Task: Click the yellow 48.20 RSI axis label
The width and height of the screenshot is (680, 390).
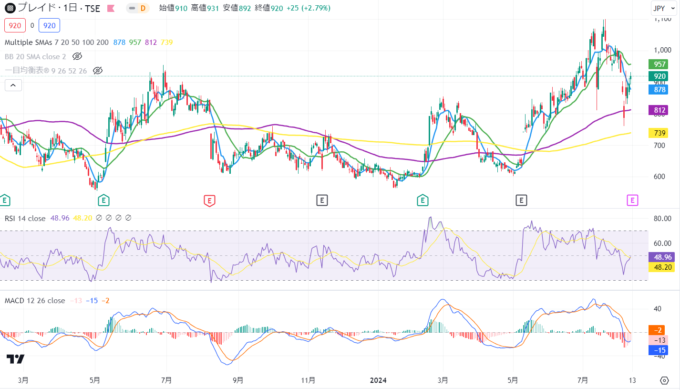Action: tap(661, 267)
